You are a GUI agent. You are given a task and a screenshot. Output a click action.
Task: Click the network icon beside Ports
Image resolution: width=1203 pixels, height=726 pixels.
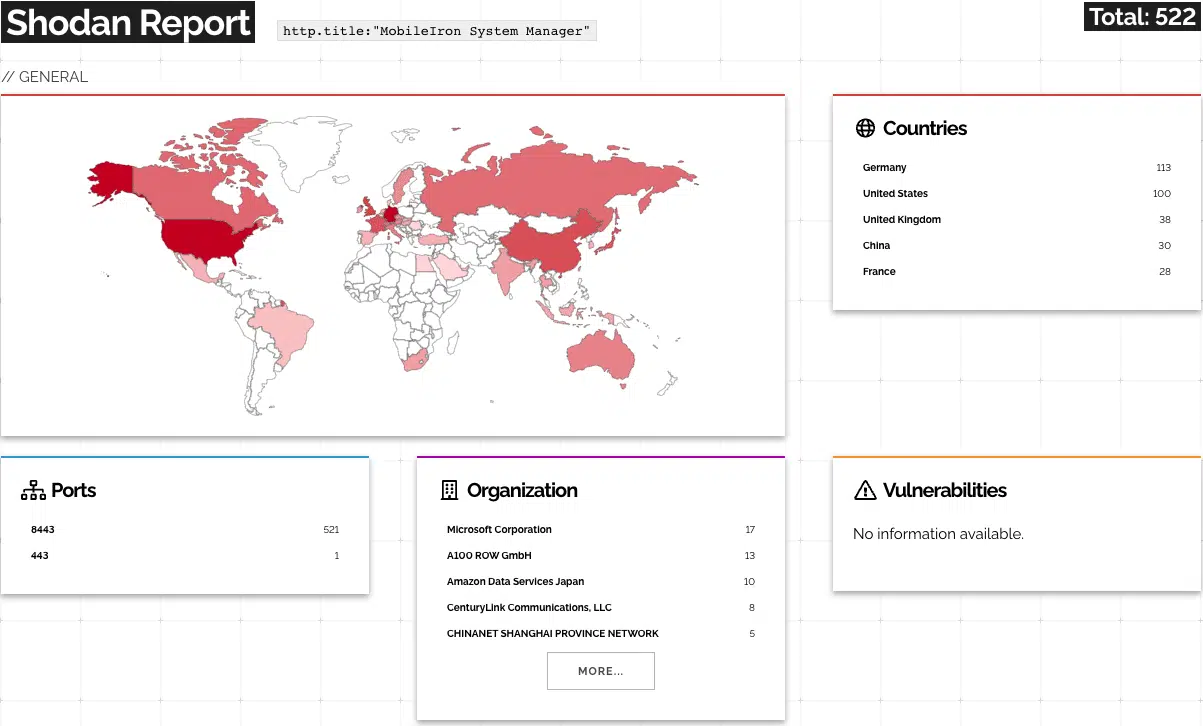pyautogui.click(x=33, y=490)
